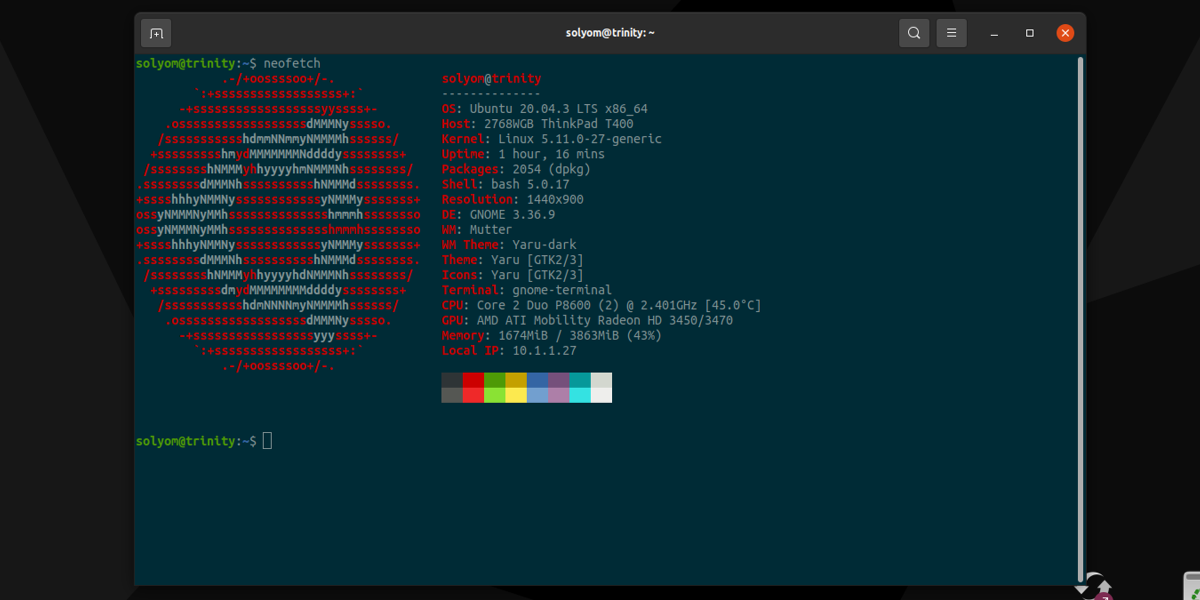Open the terminal hamburger menu
This screenshot has width=1200, height=600.
952,33
